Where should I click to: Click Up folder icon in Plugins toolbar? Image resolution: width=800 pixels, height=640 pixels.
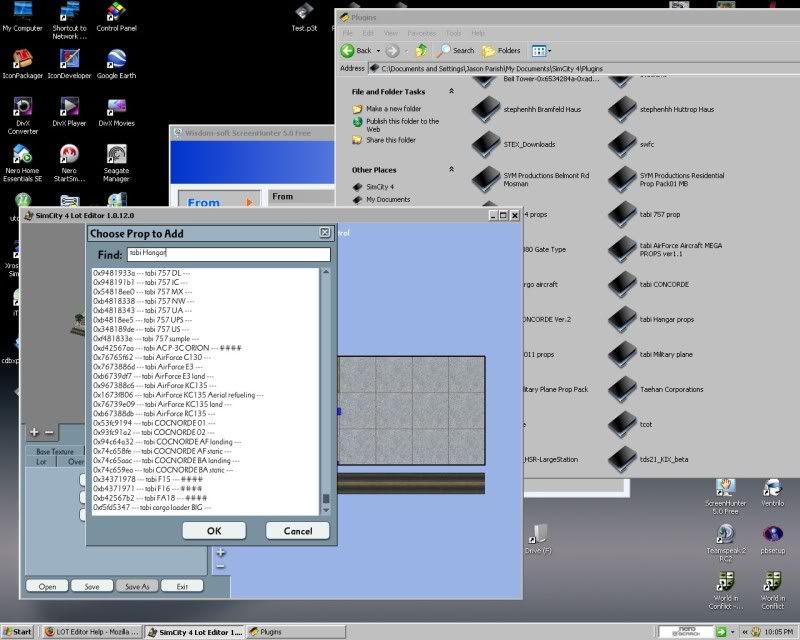pyautogui.click(x=421, y=51)
